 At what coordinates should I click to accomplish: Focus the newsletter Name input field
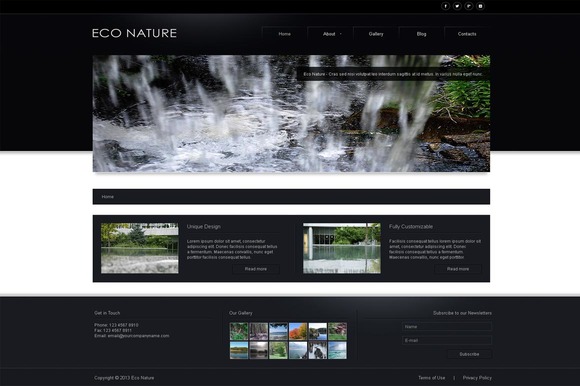pyautogui.click(x=447, y=326)
